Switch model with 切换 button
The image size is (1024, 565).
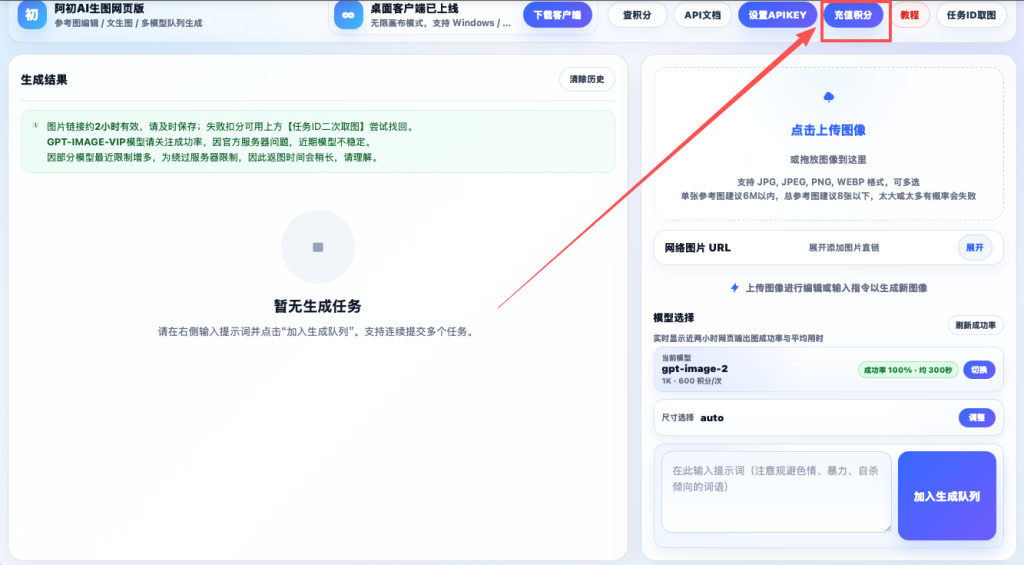point(979,370)
